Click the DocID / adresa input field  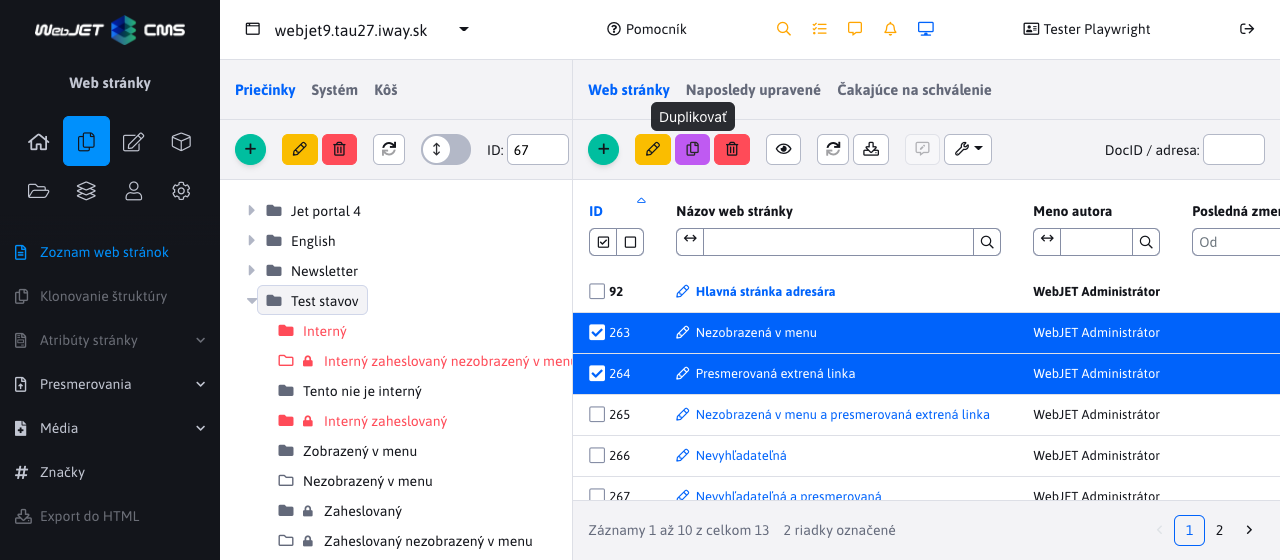coord(1233,150)
